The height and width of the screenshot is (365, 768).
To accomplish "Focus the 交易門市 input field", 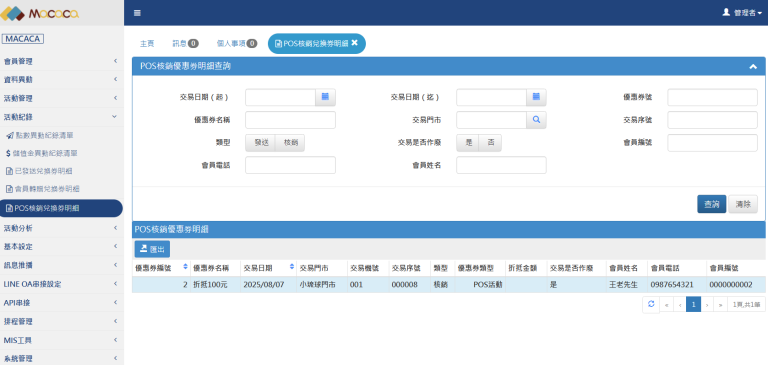I will click(x=491, y=120).
